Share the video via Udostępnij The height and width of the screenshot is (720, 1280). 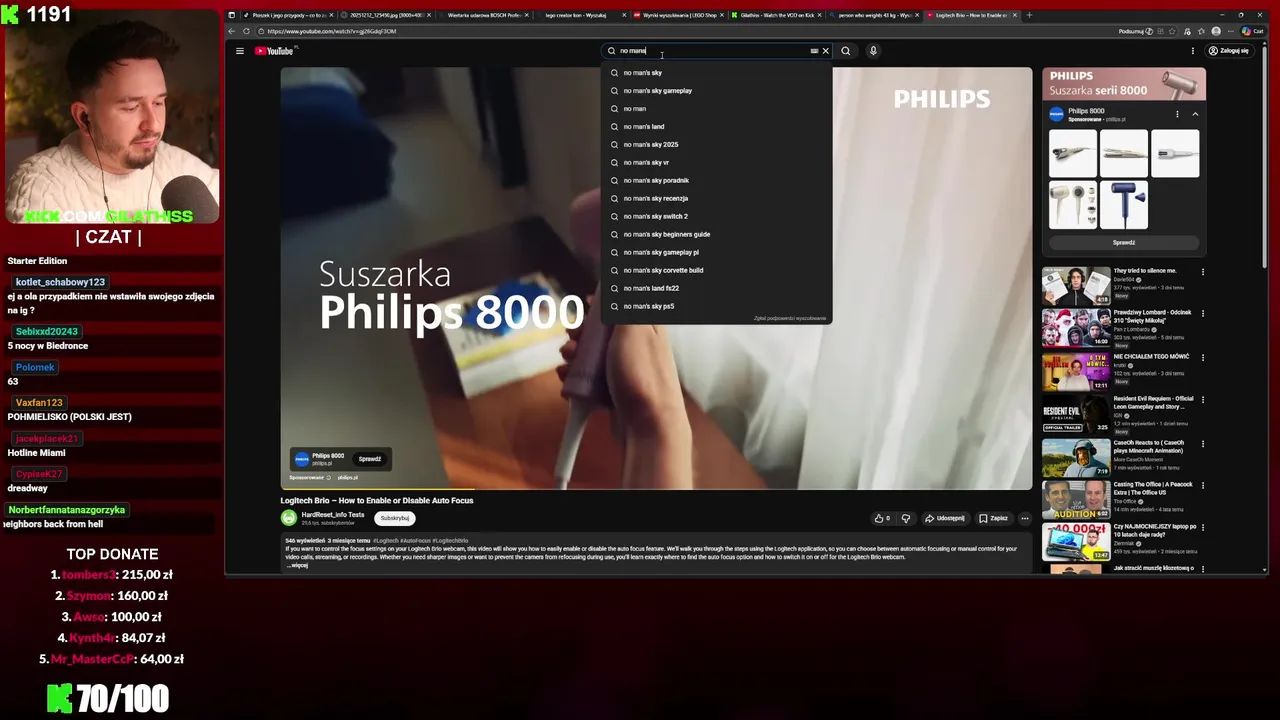pos(945,519)
